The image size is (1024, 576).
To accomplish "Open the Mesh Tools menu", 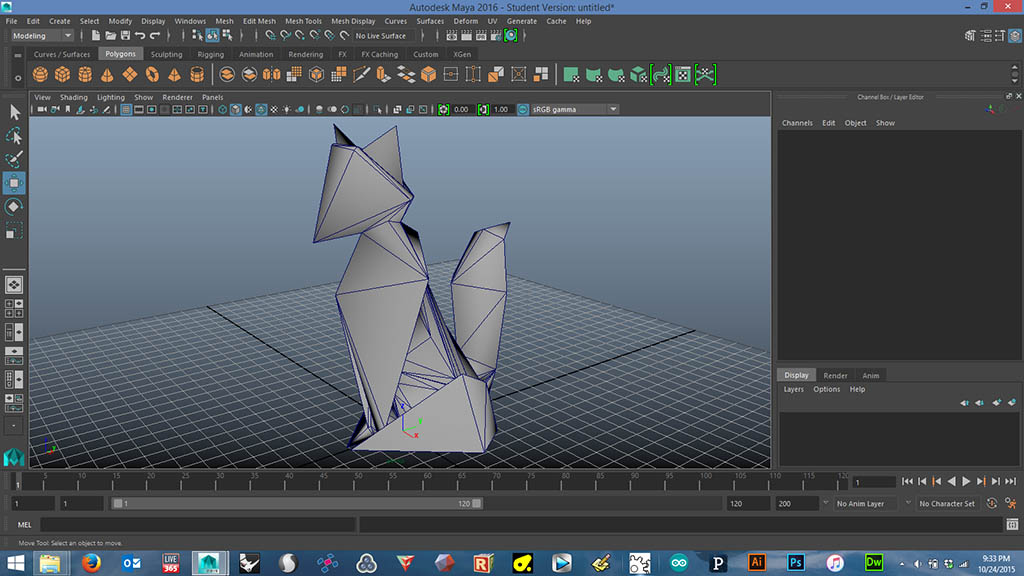I will pos(303,21).
